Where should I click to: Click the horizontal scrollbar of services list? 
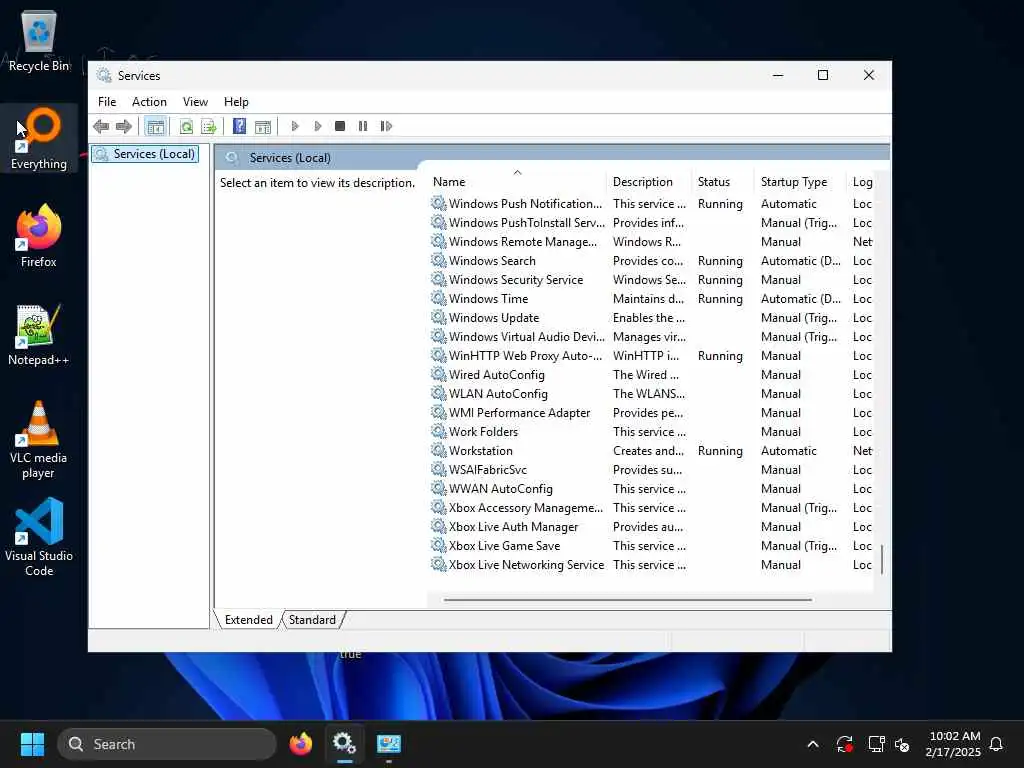coord(628,600)
